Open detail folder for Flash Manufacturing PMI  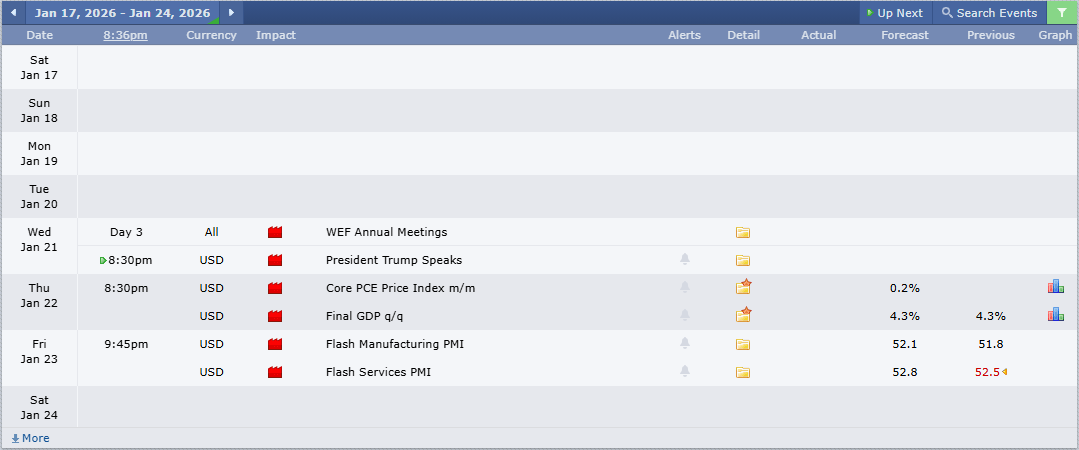(742, 345)
